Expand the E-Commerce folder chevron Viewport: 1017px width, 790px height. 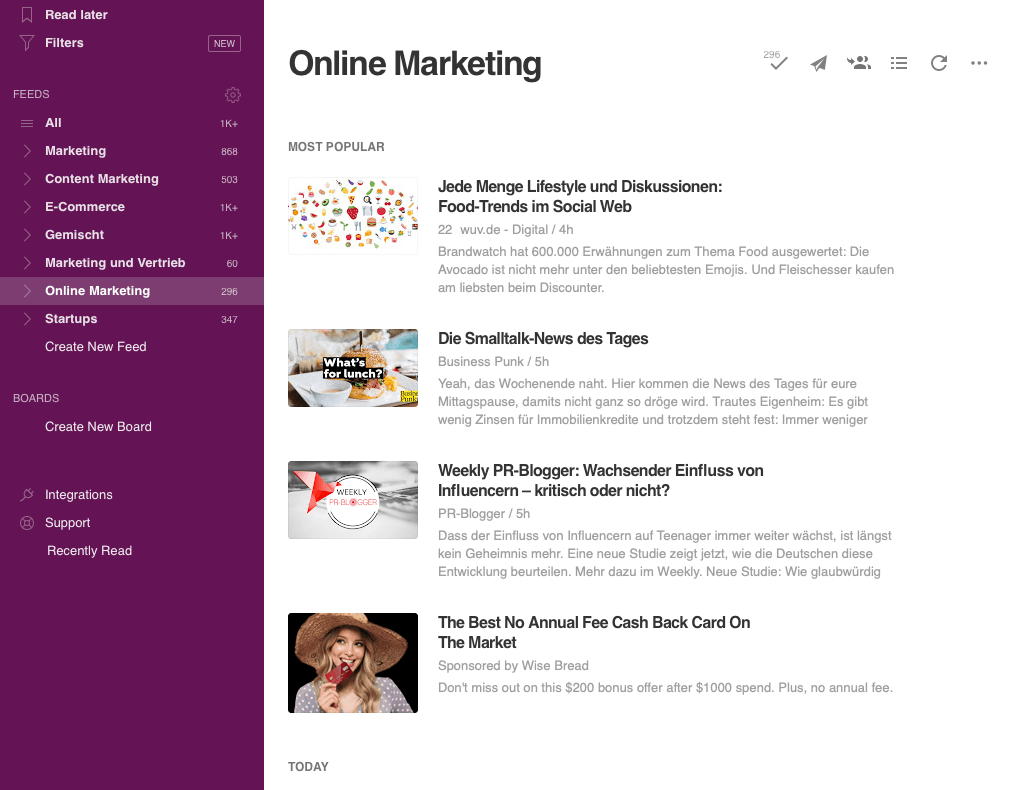coord(27,207)
